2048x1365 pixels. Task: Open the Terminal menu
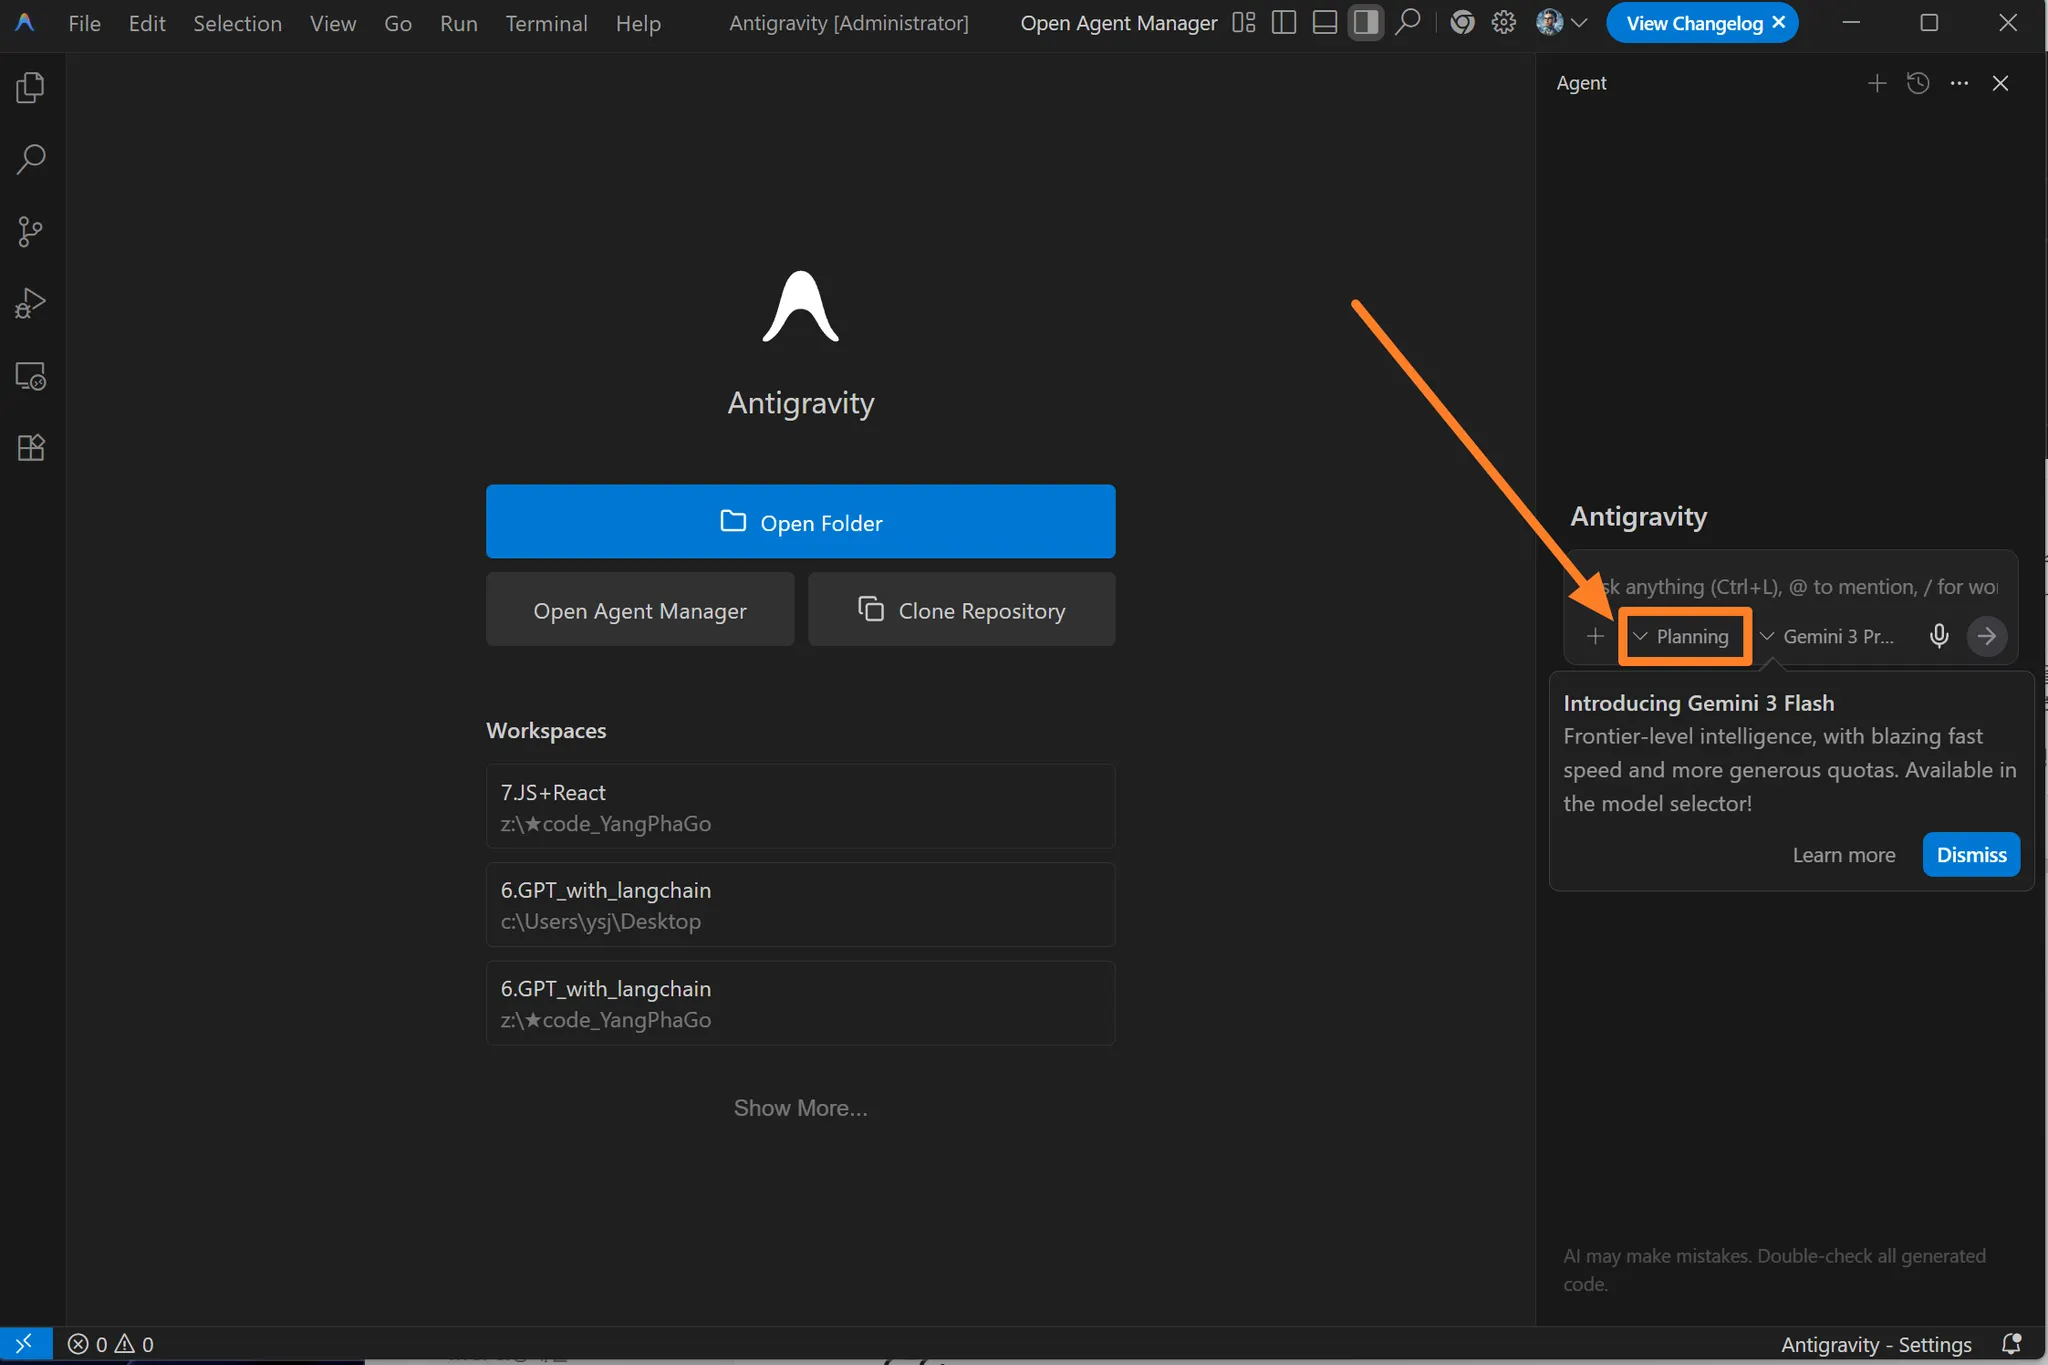point(546,23)
